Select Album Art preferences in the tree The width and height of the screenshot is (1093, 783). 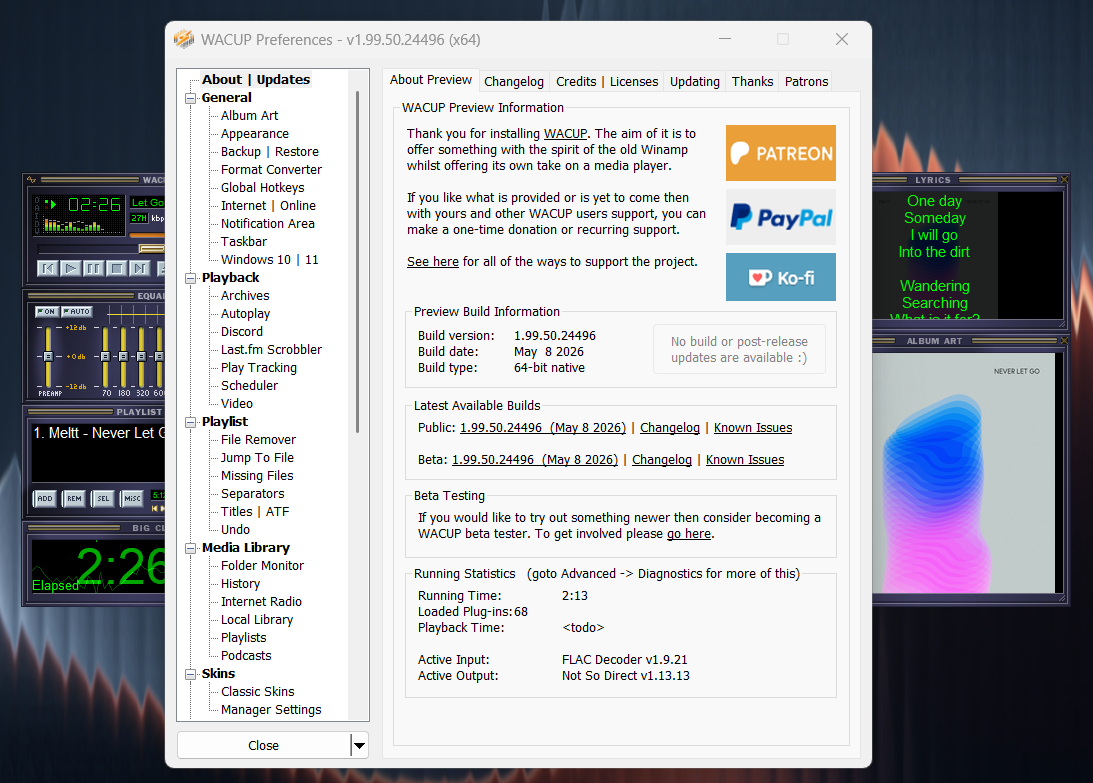[250, 116]
